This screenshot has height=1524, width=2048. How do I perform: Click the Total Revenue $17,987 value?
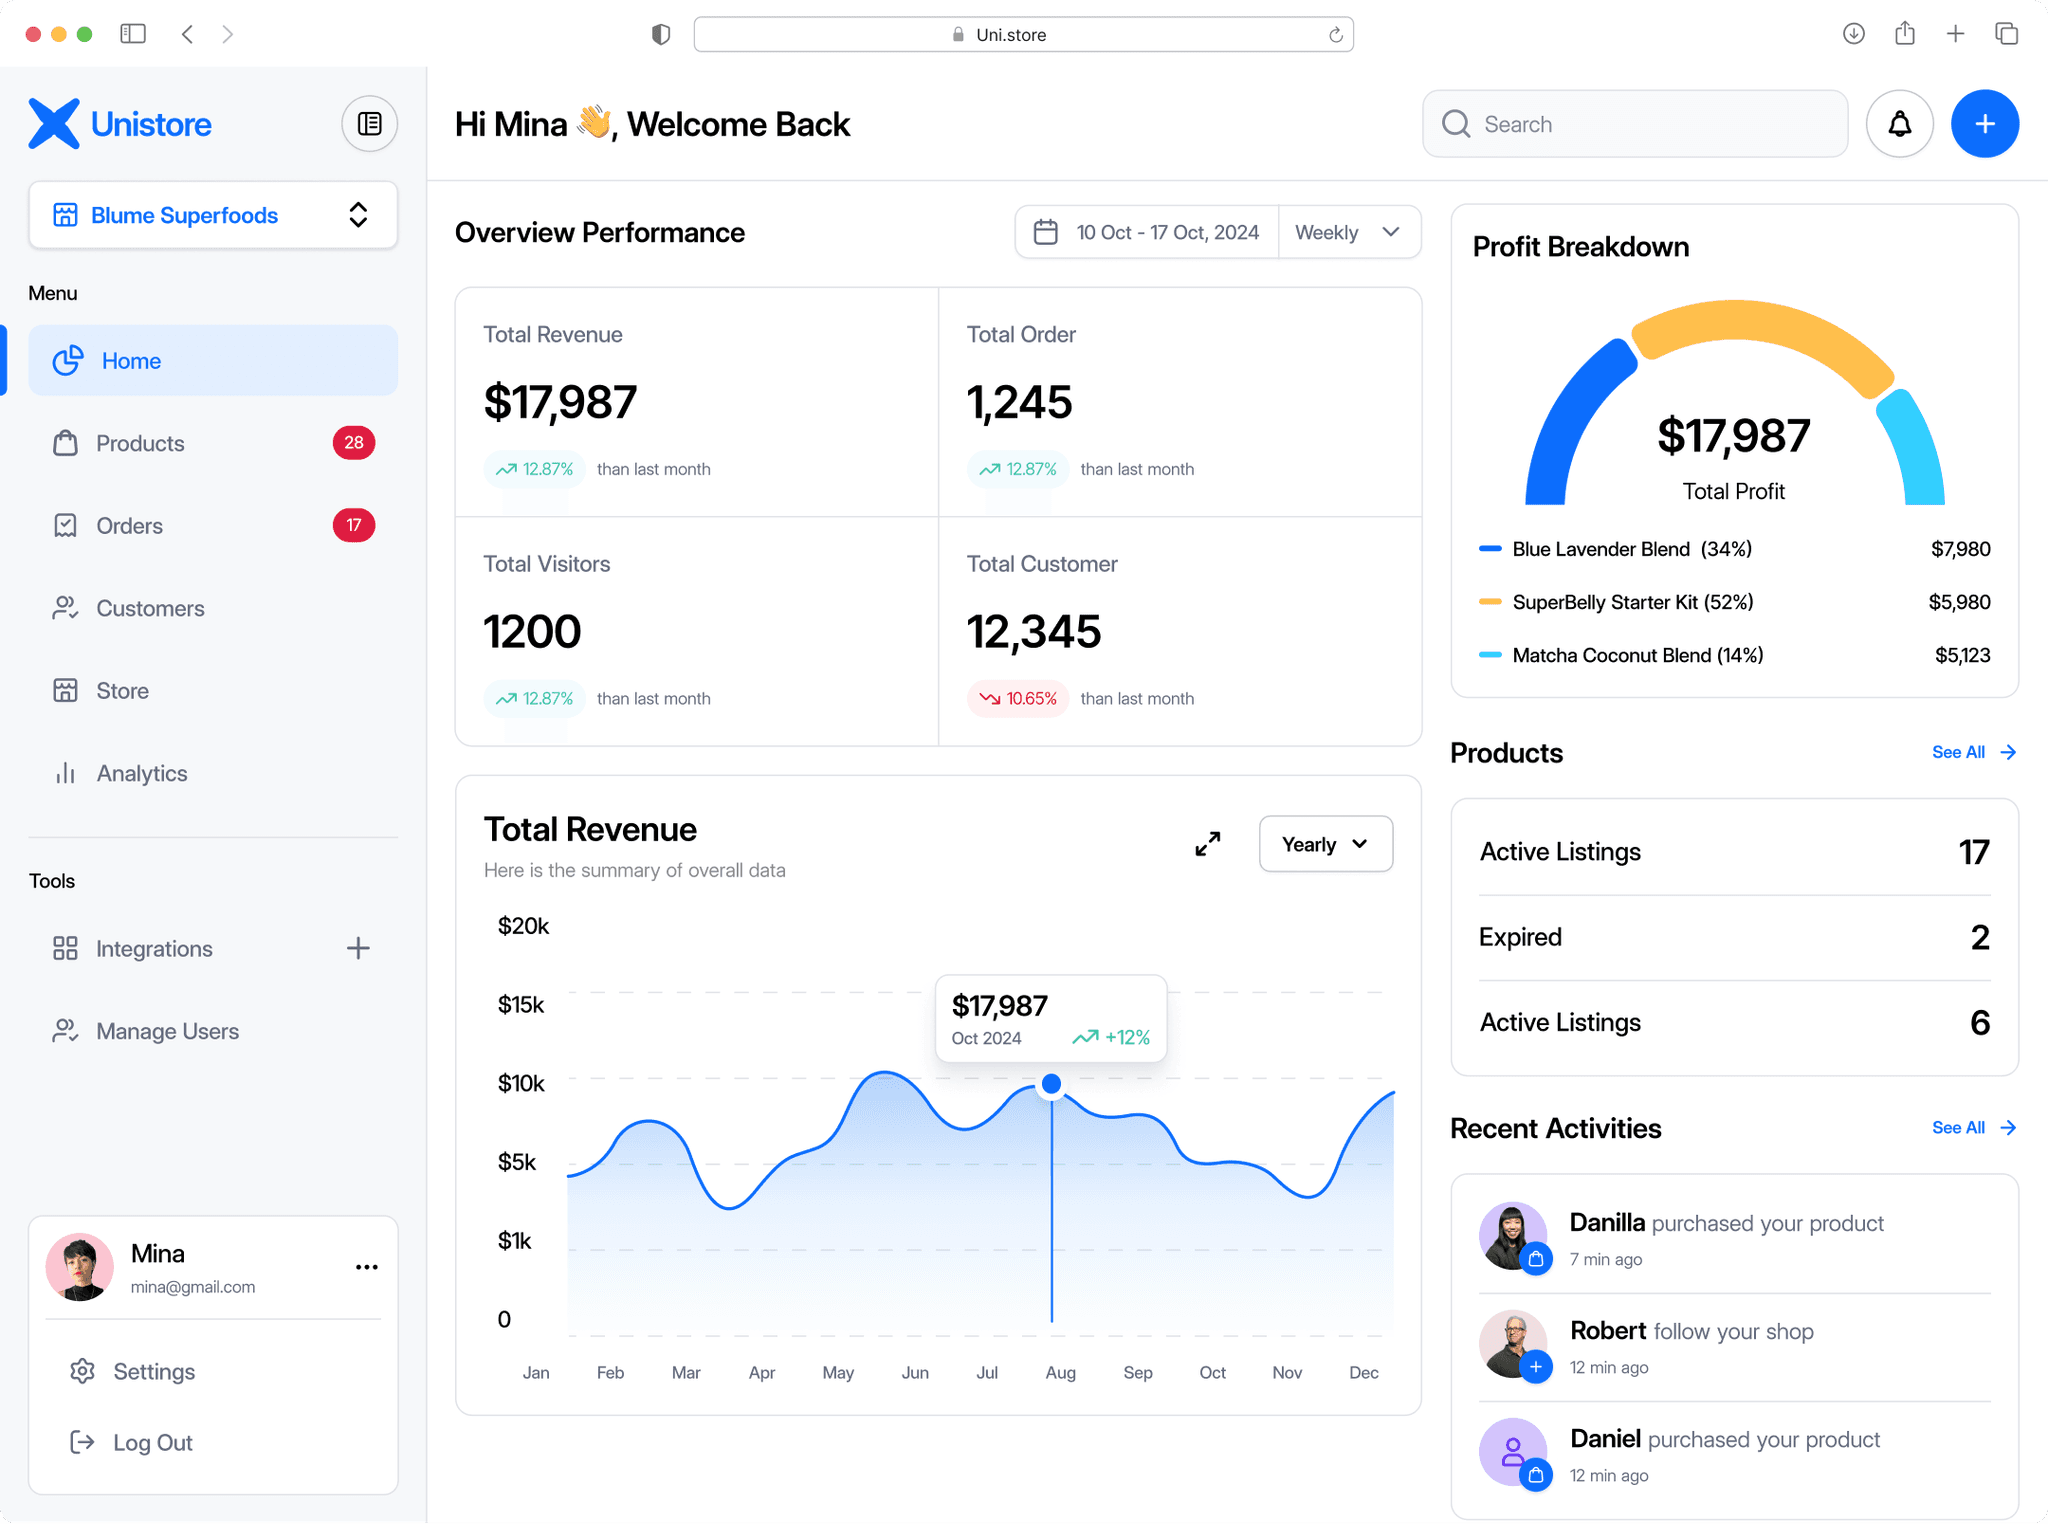click(x=560, y=402)
